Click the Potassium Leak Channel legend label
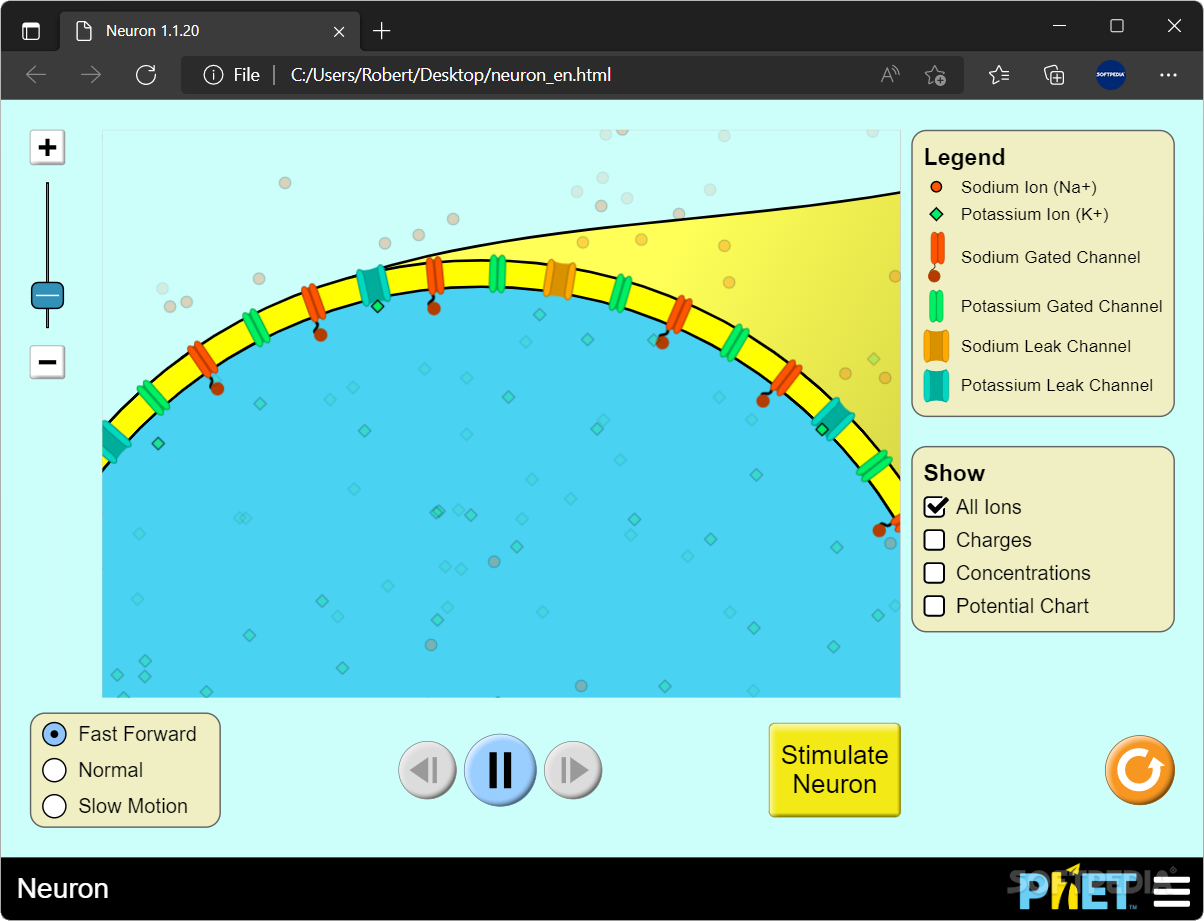The image size is (1204, 921). coord(1057,385)
